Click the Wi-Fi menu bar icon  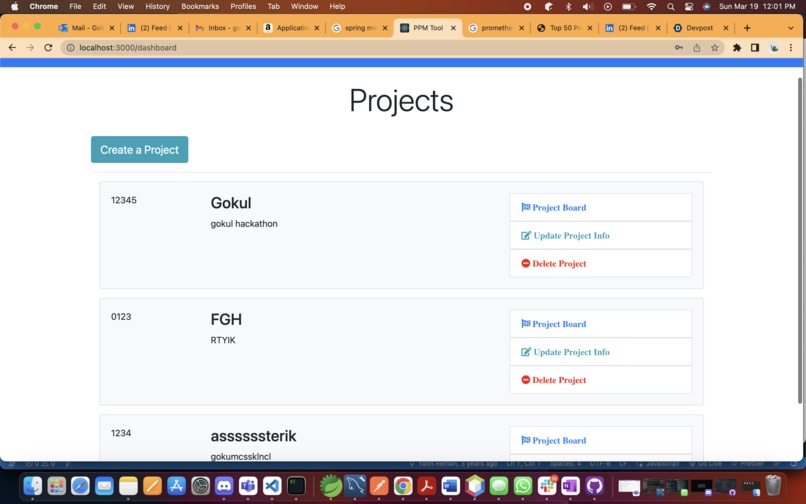[652, 7]
